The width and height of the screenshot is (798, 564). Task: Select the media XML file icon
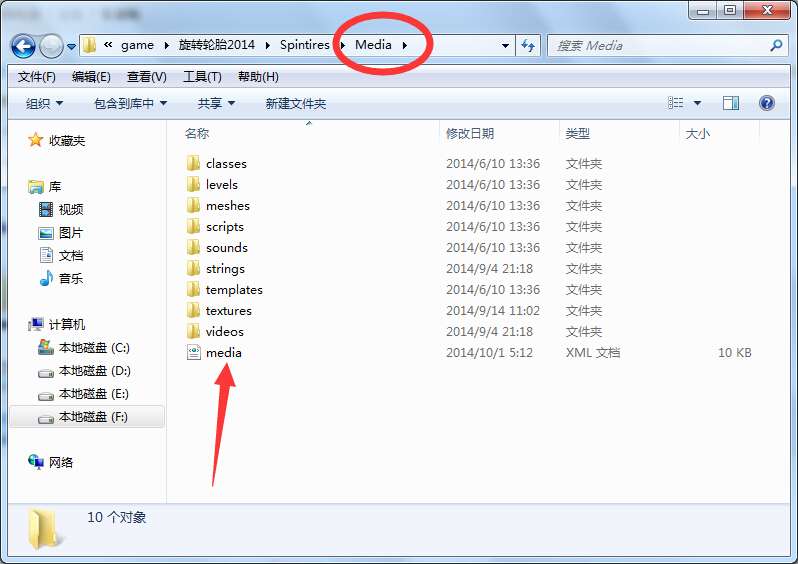tap(193, 352)
